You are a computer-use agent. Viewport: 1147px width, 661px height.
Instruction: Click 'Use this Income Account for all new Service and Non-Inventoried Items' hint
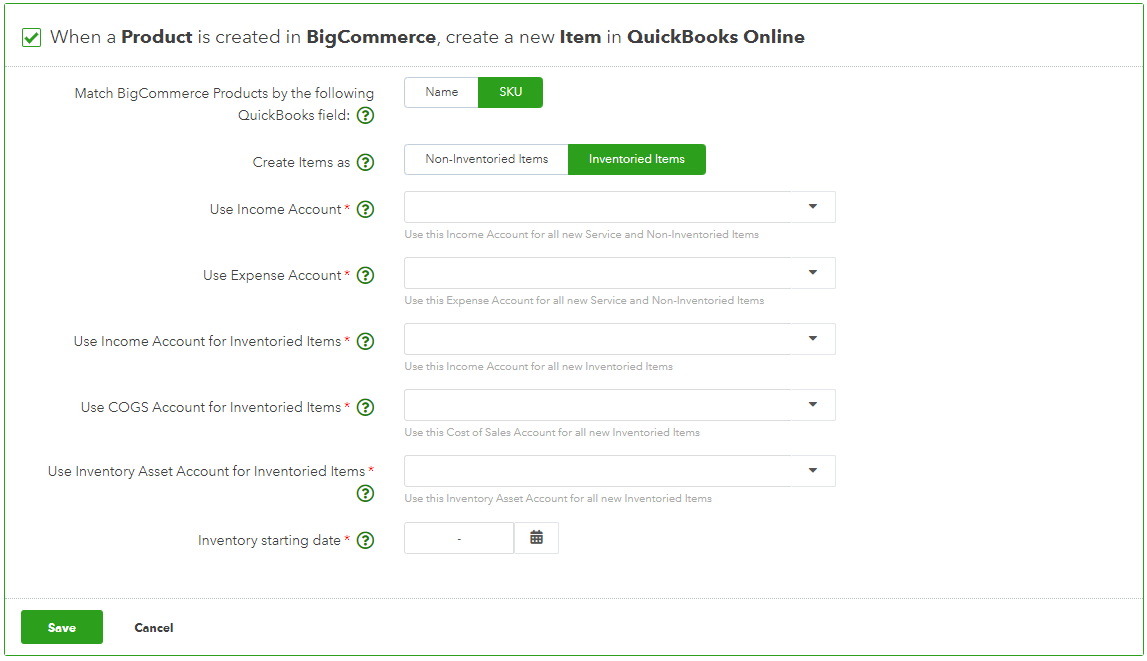582,235
